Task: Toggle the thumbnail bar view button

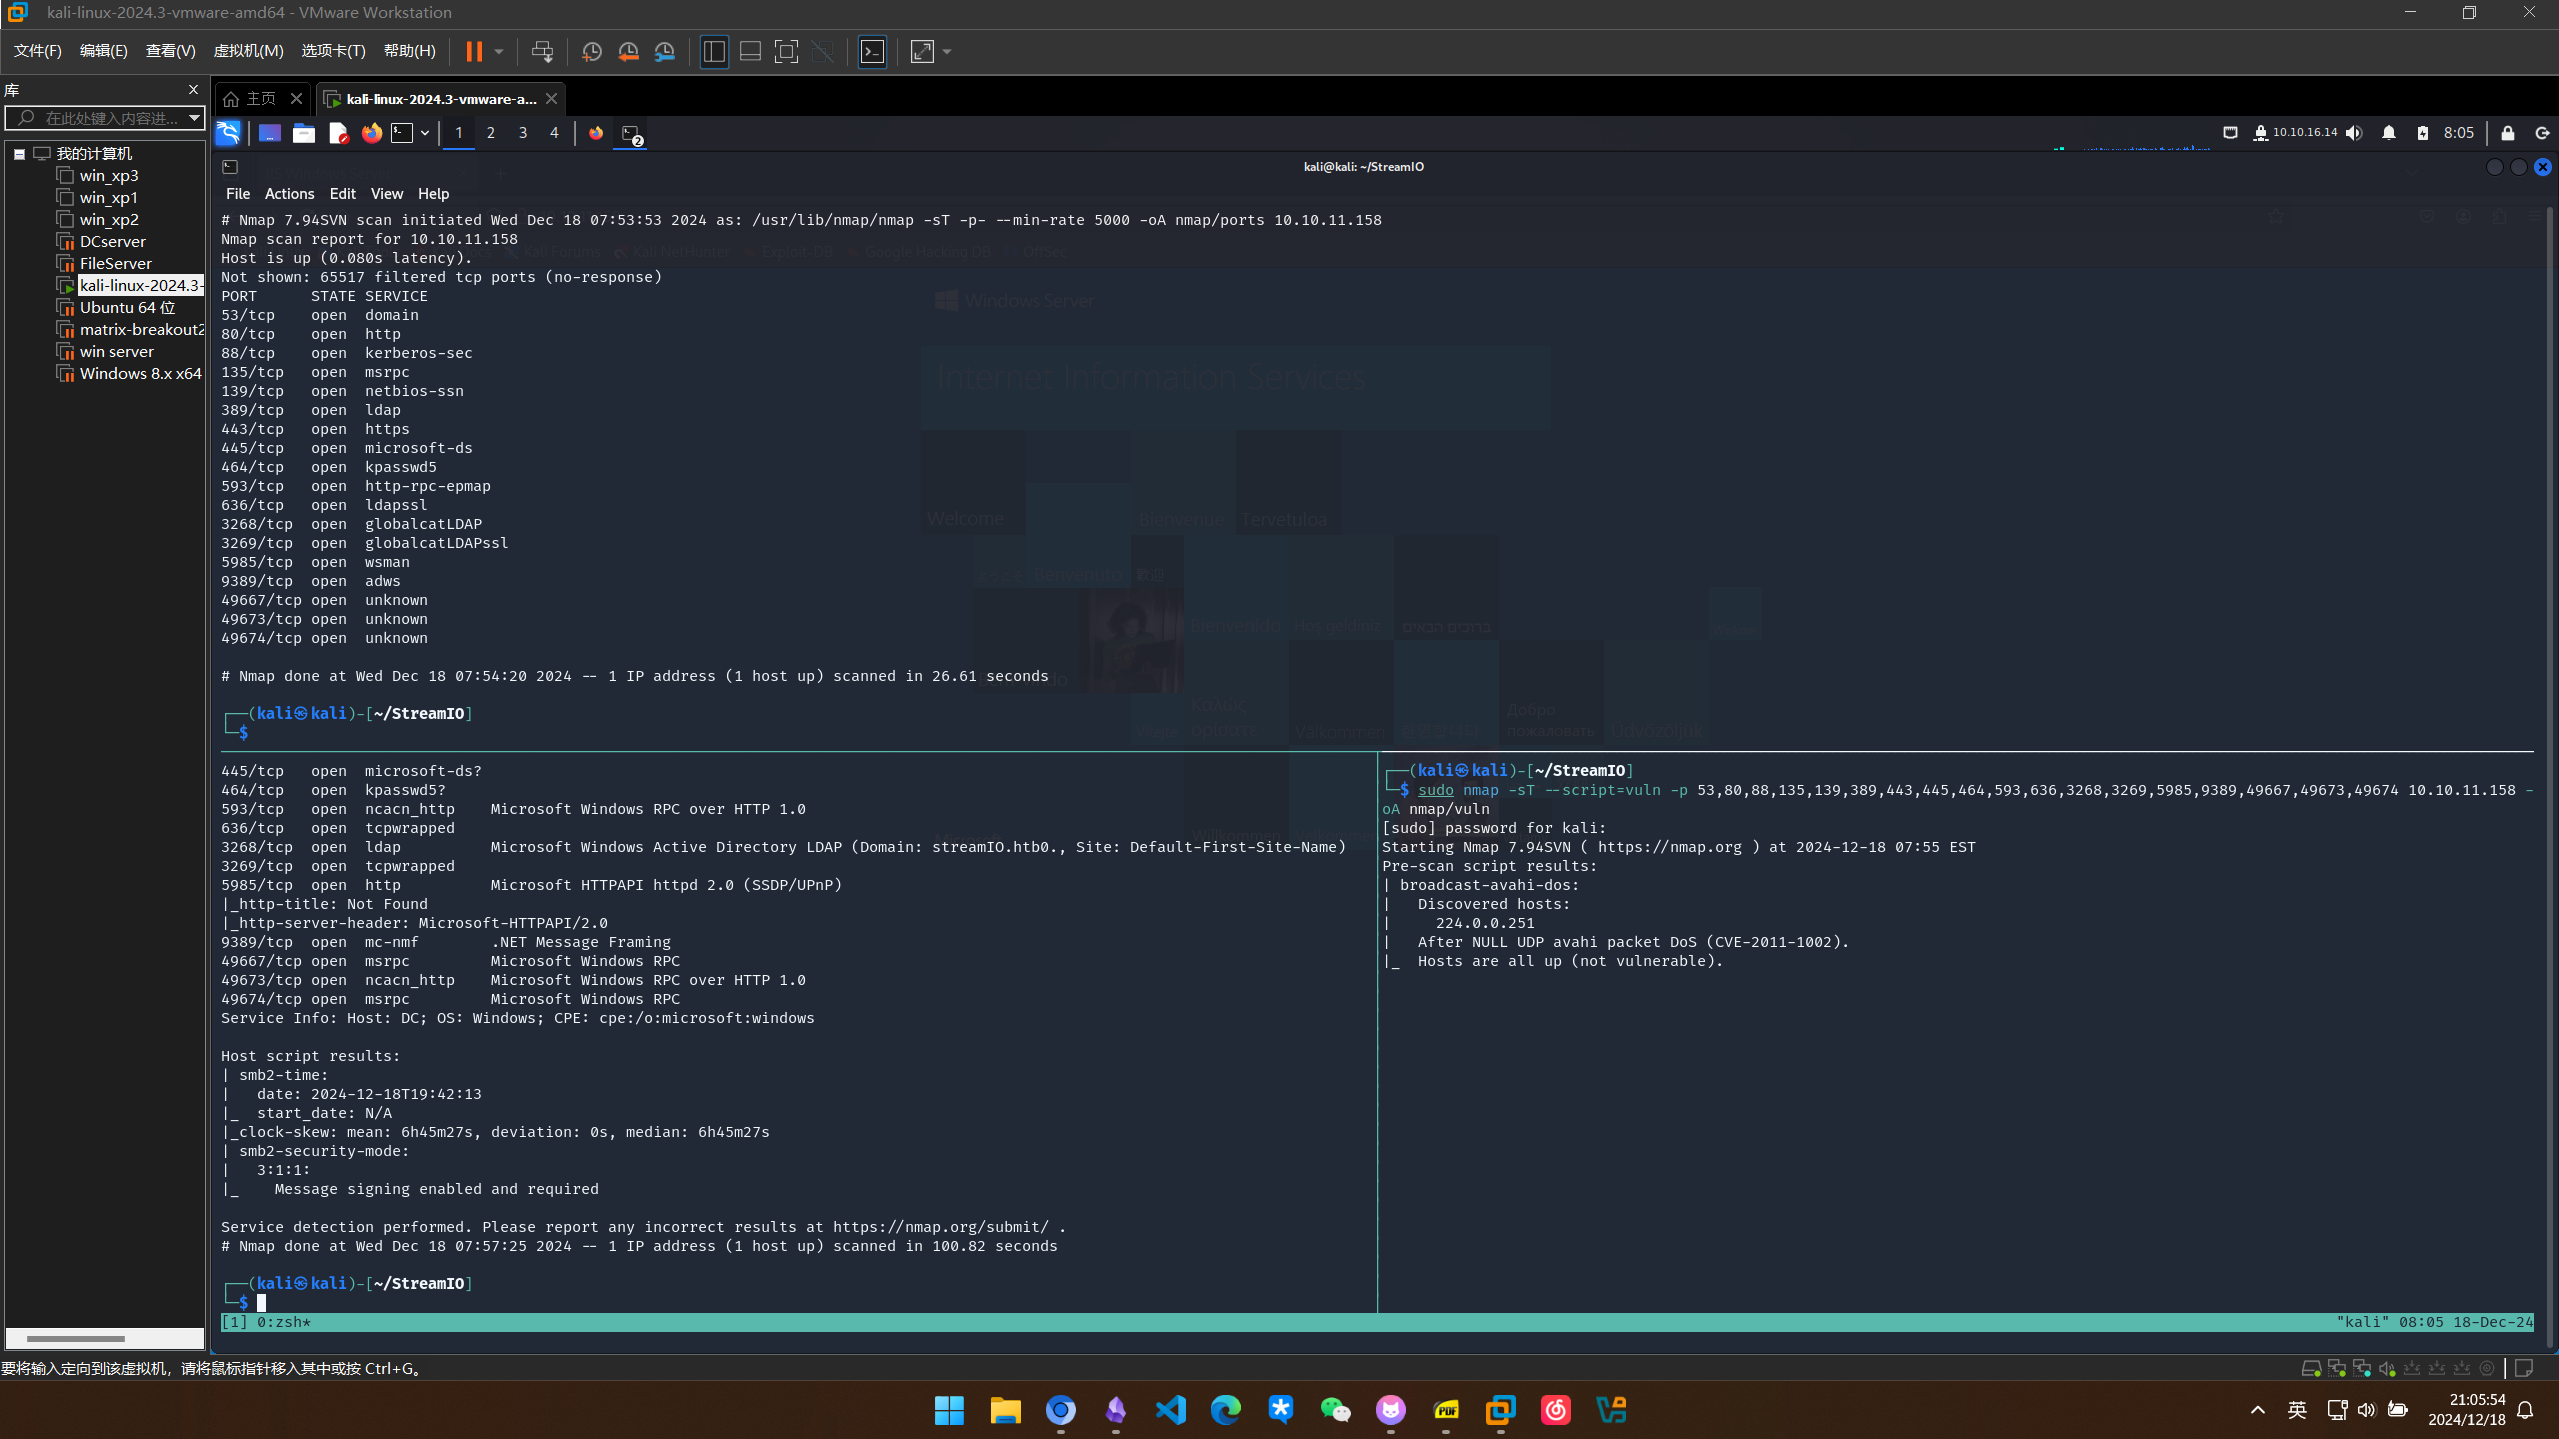Action: pyautogui.click(x=750, y=52)
